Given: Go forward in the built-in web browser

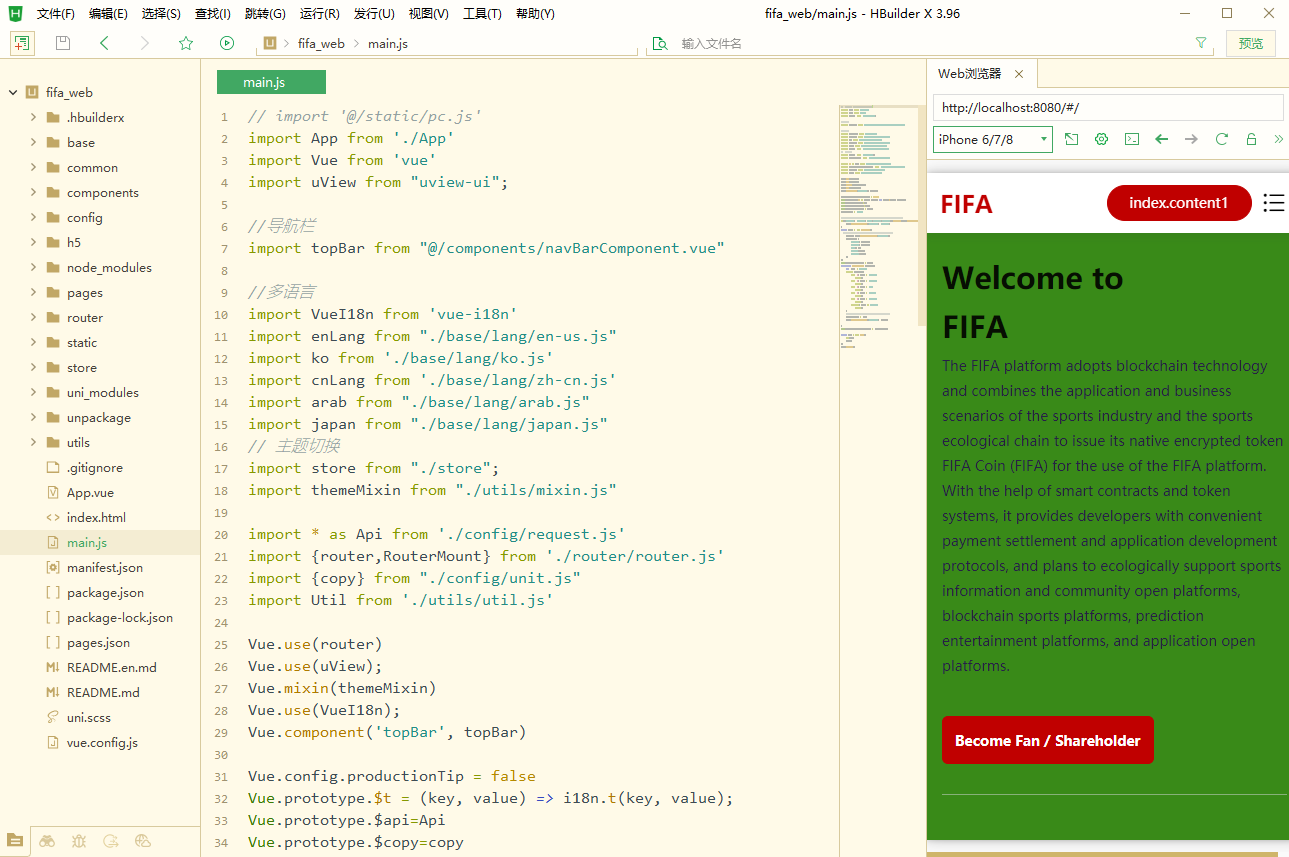Looking at the screenshot, I should tap(1191, 139).
